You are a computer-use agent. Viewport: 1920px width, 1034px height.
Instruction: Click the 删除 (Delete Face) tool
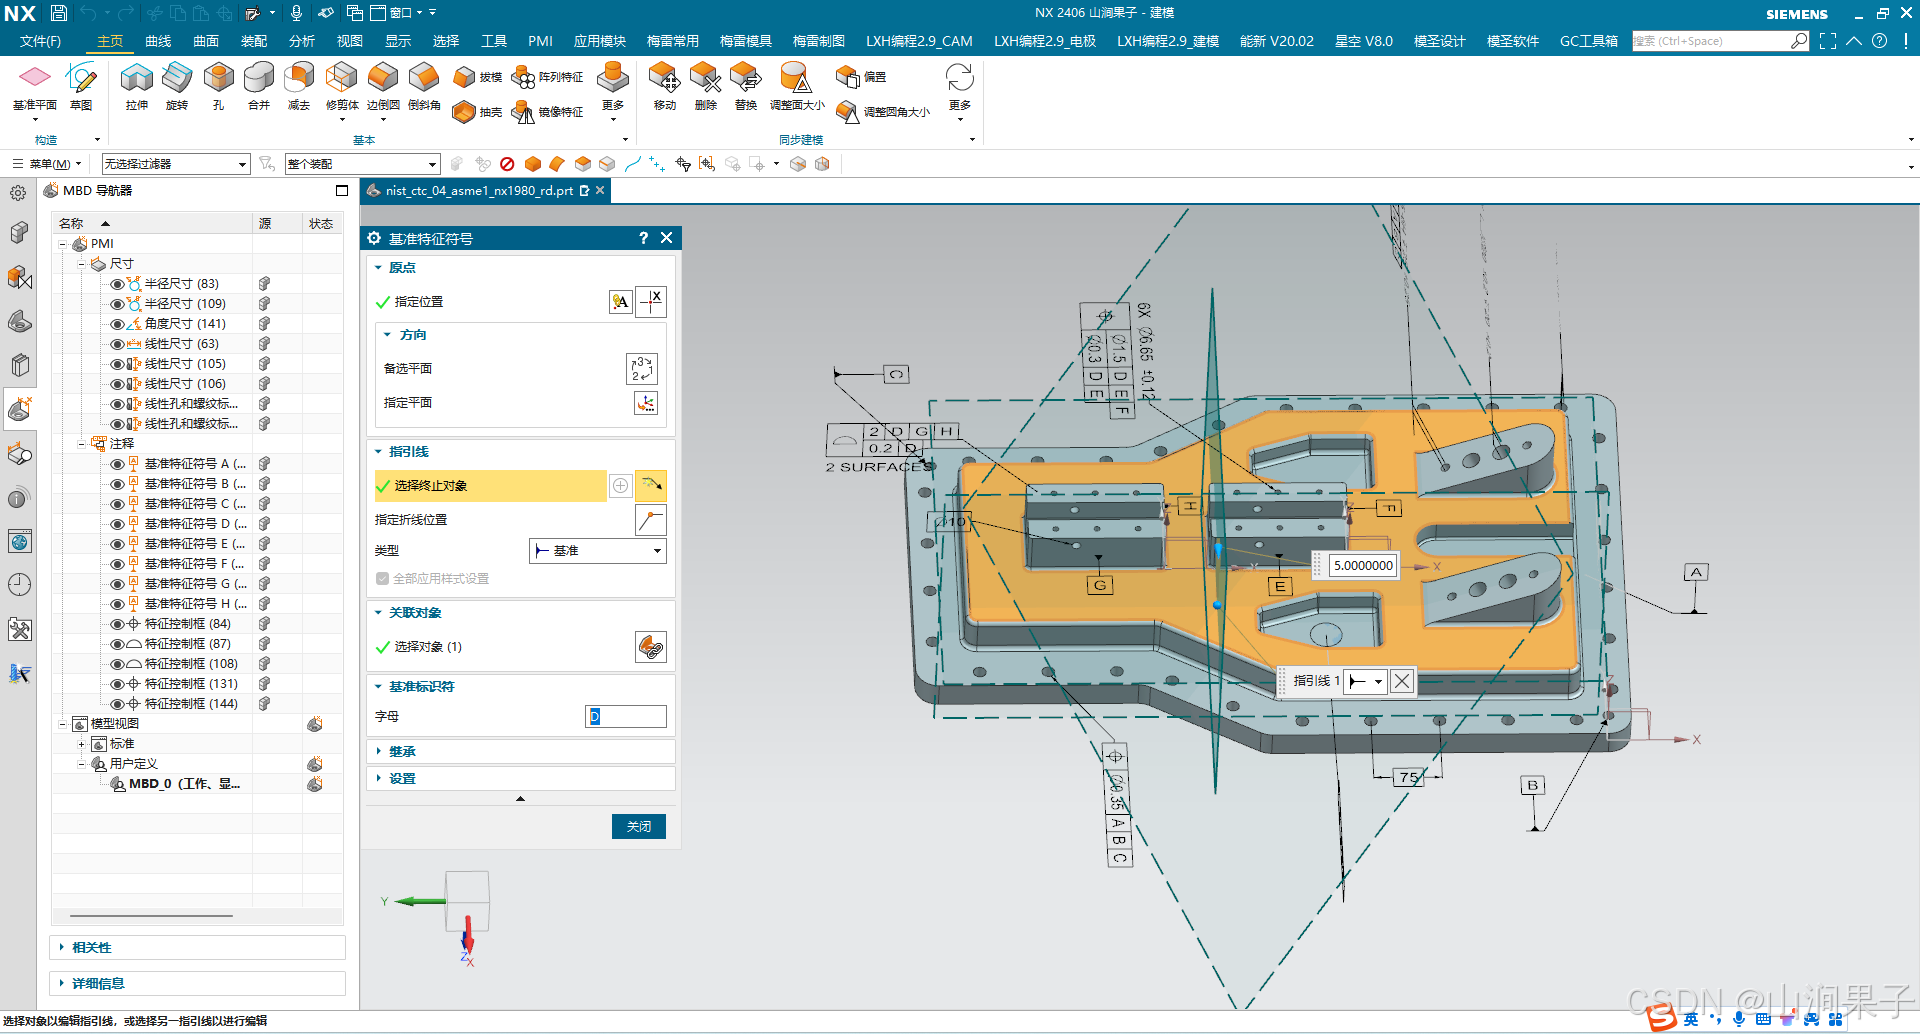pos(705,86)
